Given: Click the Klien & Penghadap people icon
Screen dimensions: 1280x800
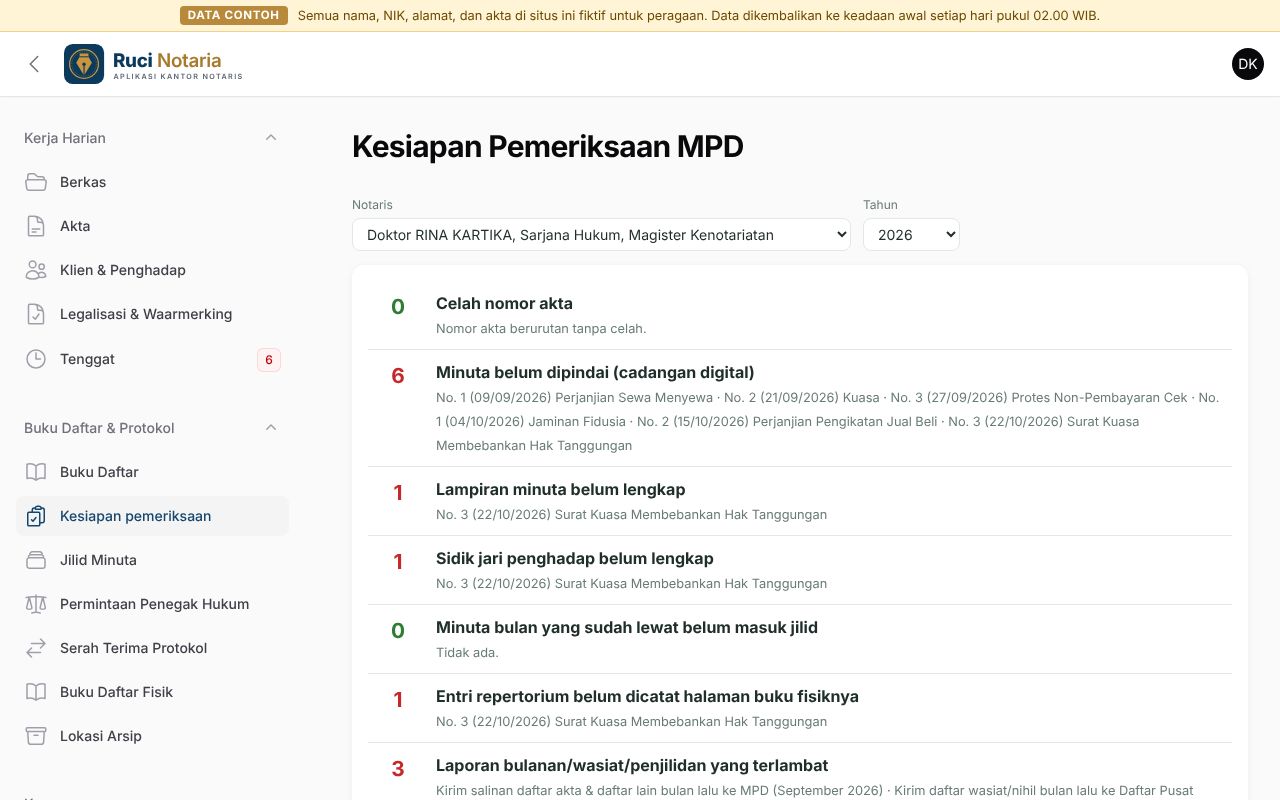Looking at the screenshot, I should (36, 270).
